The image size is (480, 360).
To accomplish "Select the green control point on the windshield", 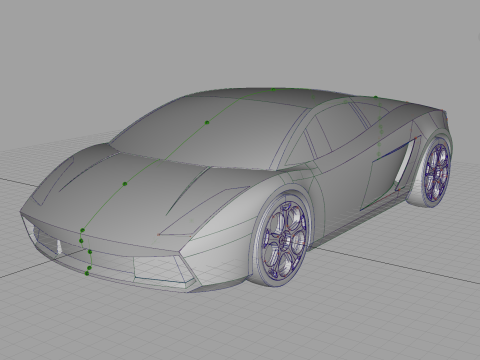I will [x=207, y=123].
